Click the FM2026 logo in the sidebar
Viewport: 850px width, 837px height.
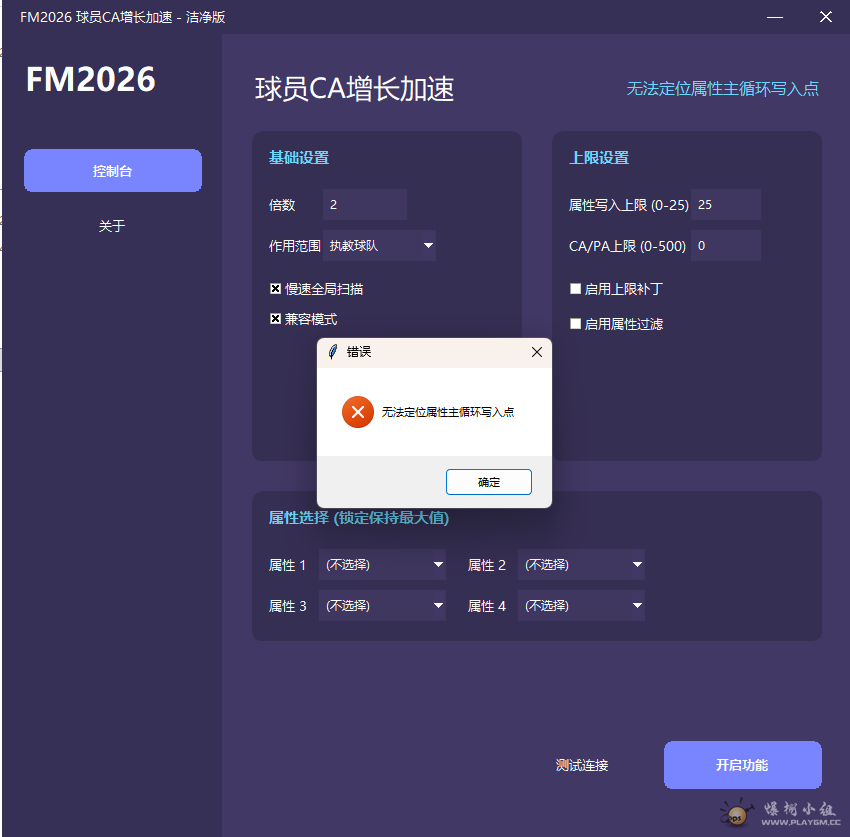91,79
